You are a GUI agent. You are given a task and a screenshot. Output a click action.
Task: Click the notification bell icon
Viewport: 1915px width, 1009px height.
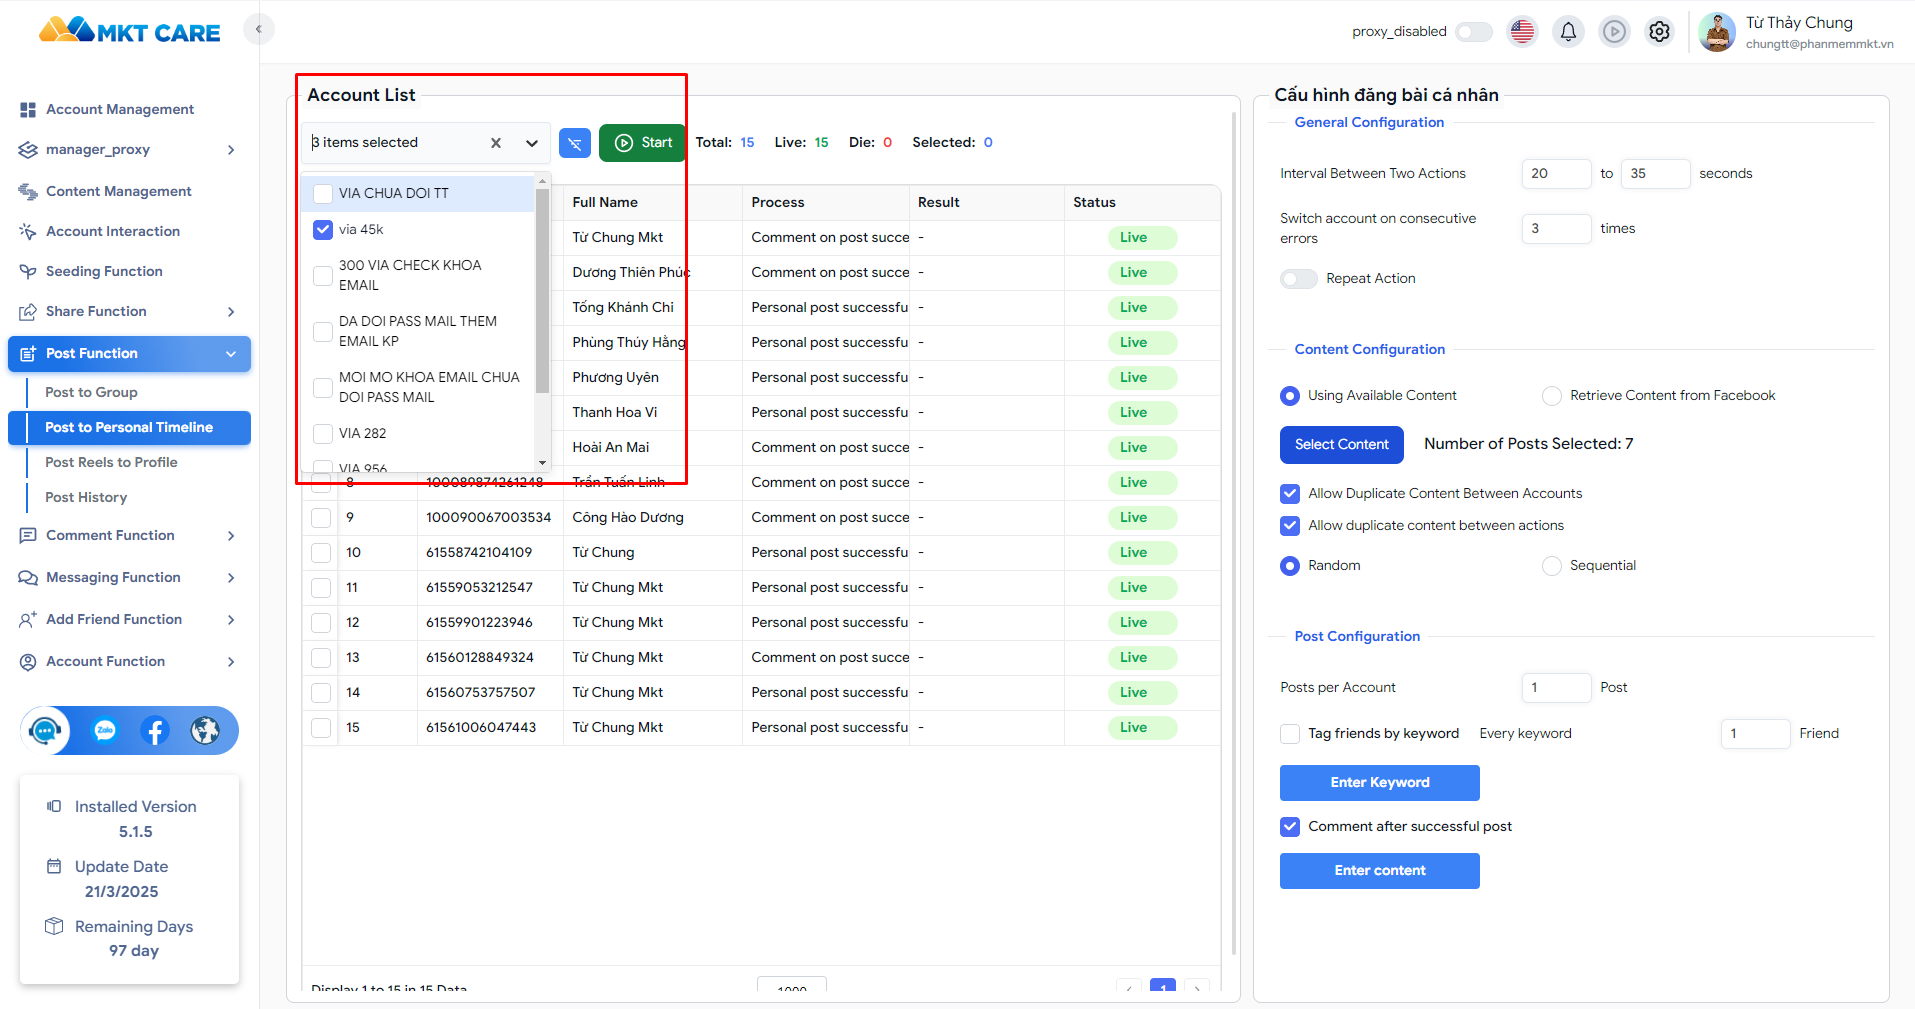click(x=1568, y=32)
